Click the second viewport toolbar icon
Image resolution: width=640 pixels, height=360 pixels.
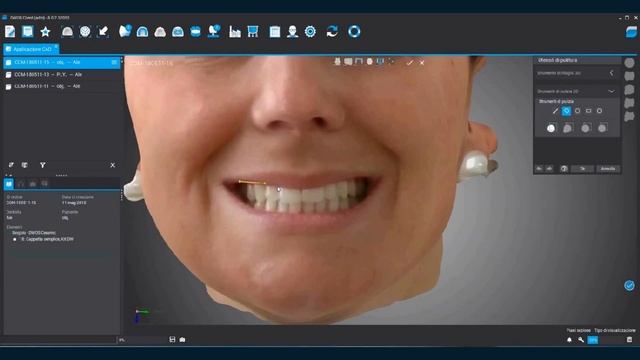(x=348, y=62)
